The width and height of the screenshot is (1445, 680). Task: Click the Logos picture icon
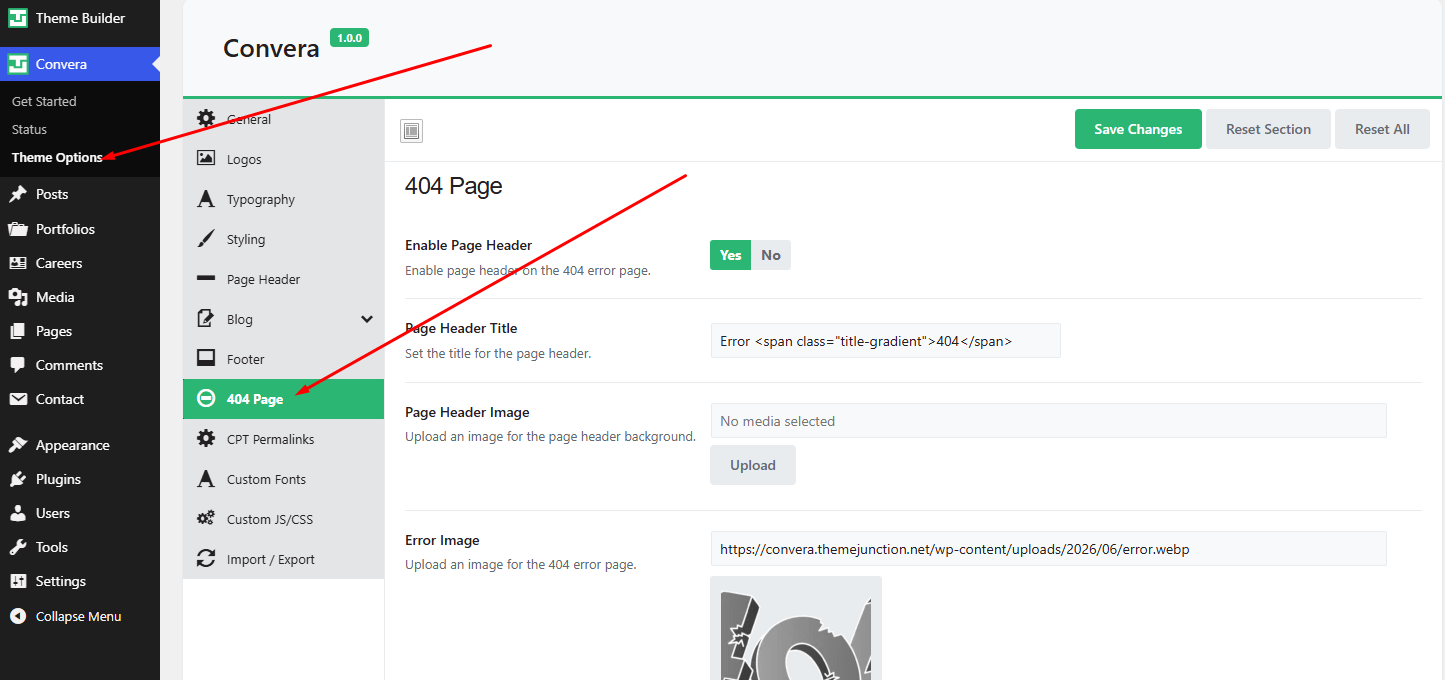click(206, 158)
